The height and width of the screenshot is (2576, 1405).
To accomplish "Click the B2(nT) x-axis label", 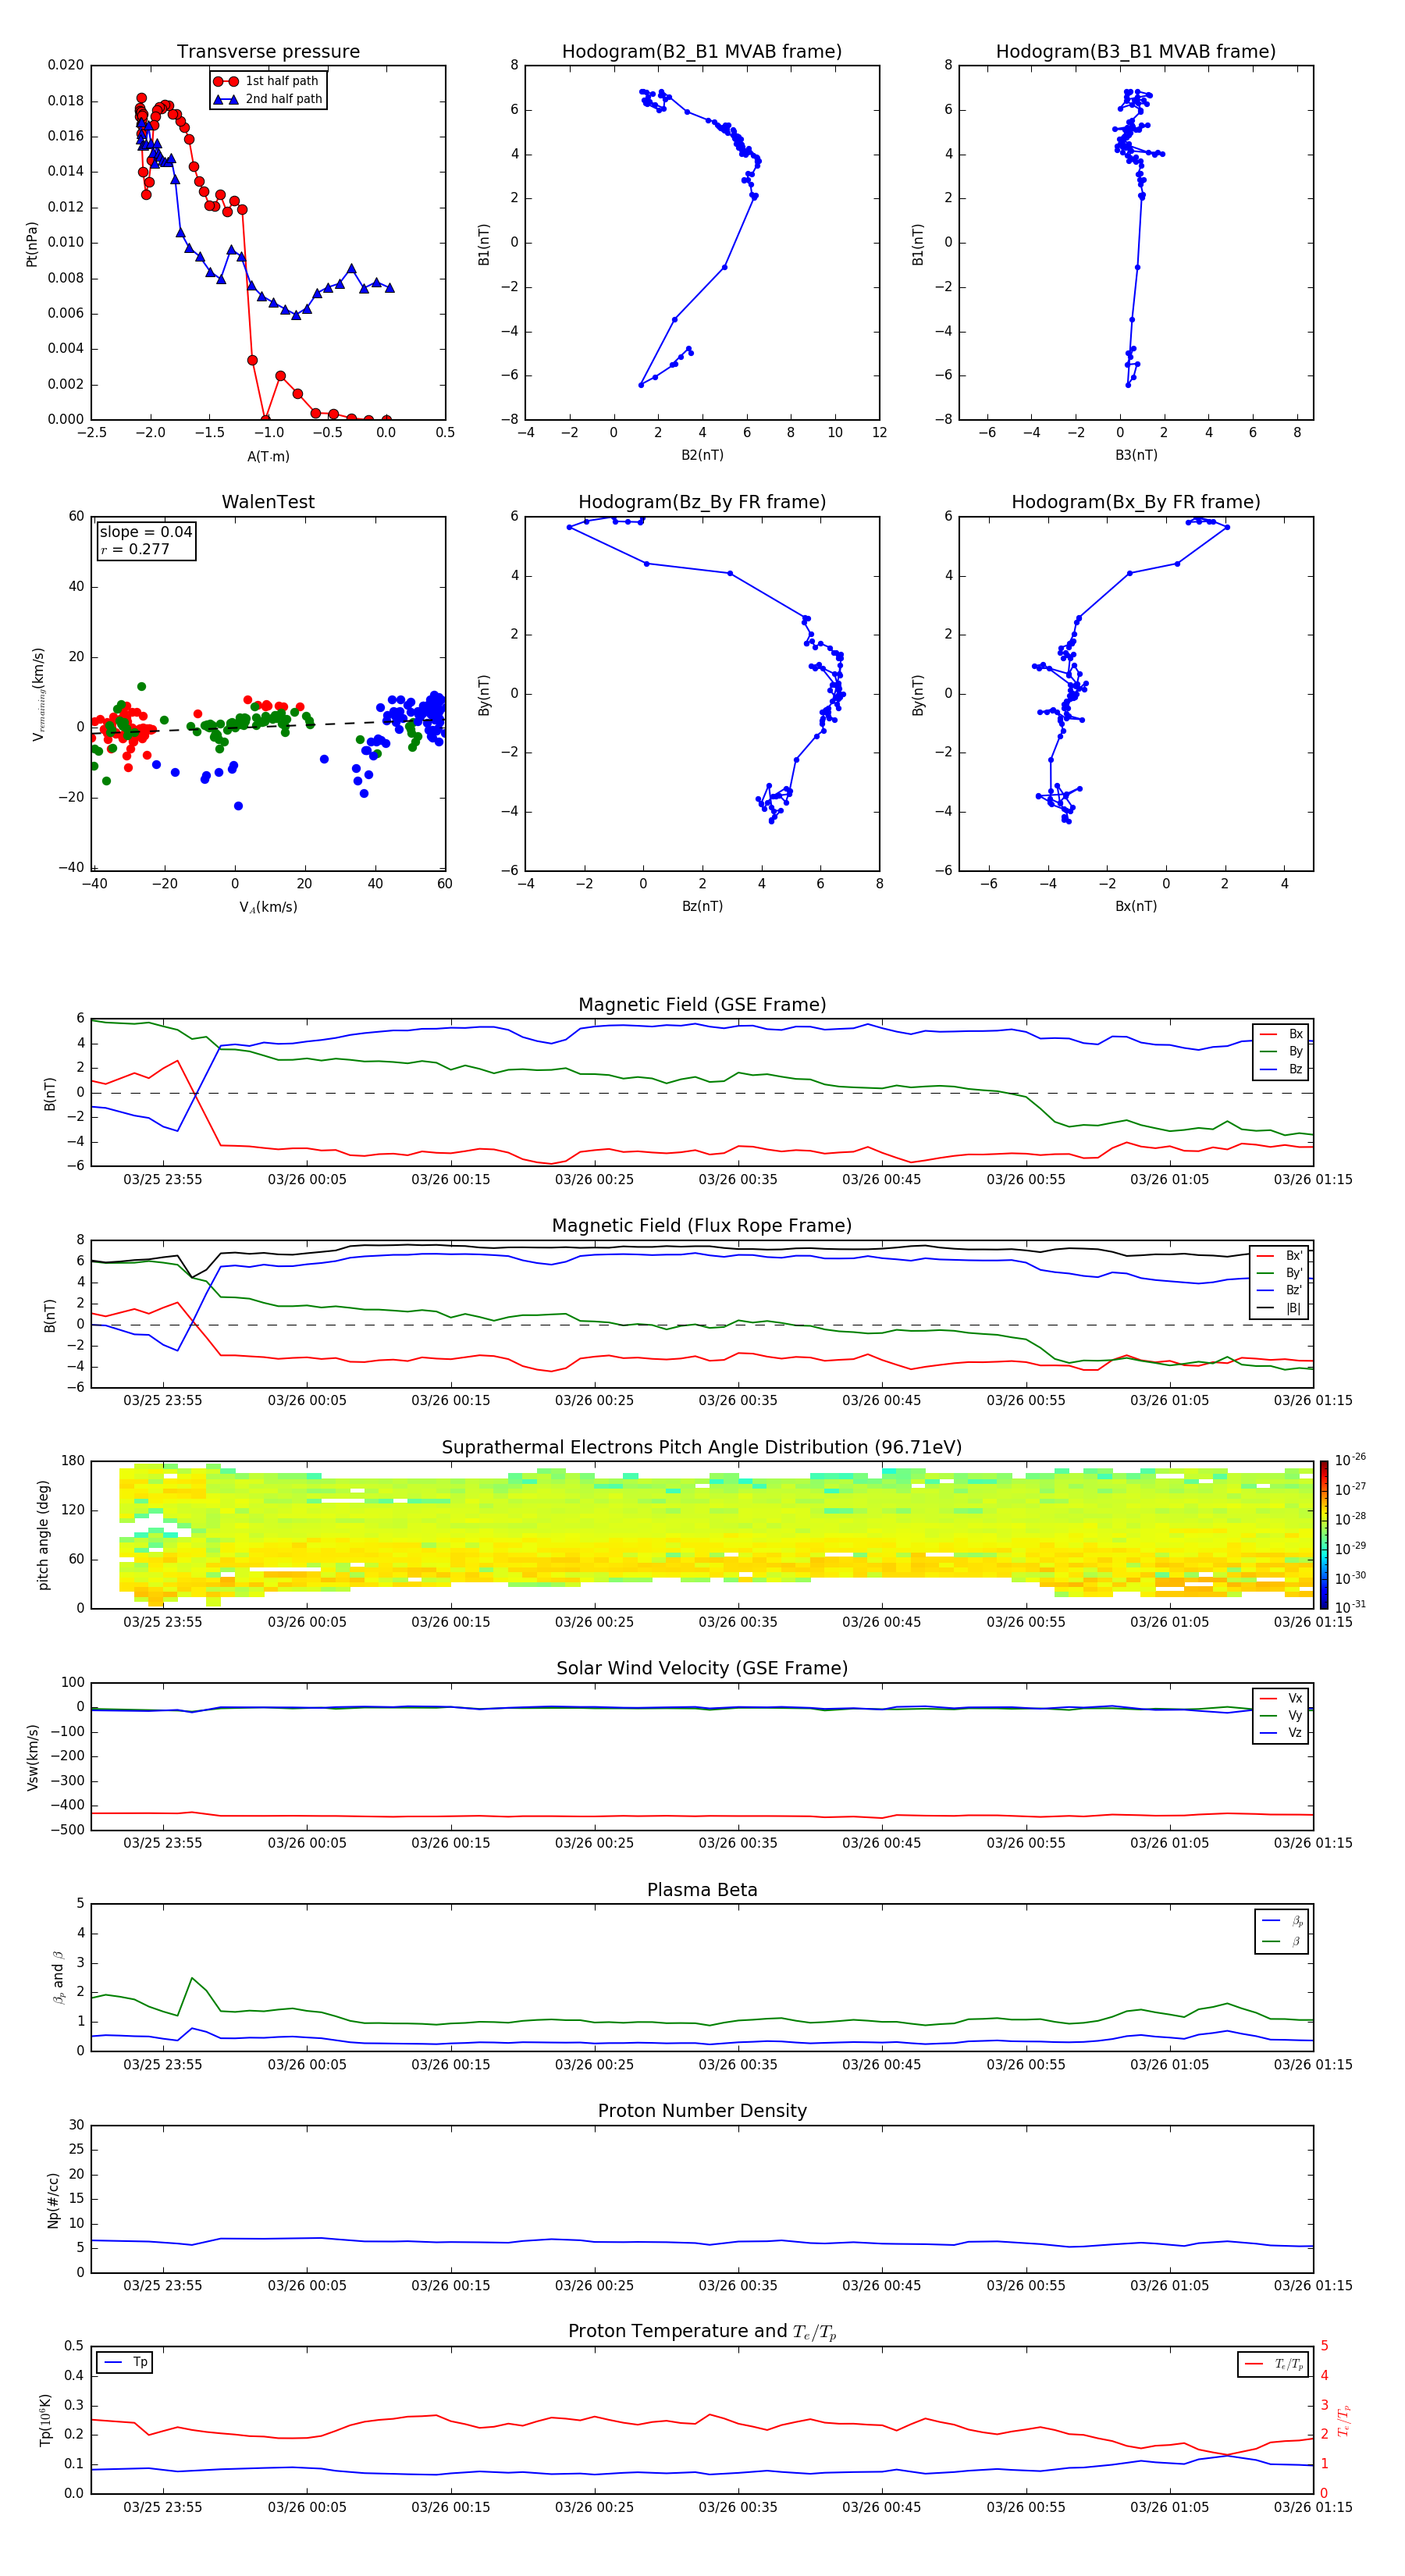I will tap(702, 455).
